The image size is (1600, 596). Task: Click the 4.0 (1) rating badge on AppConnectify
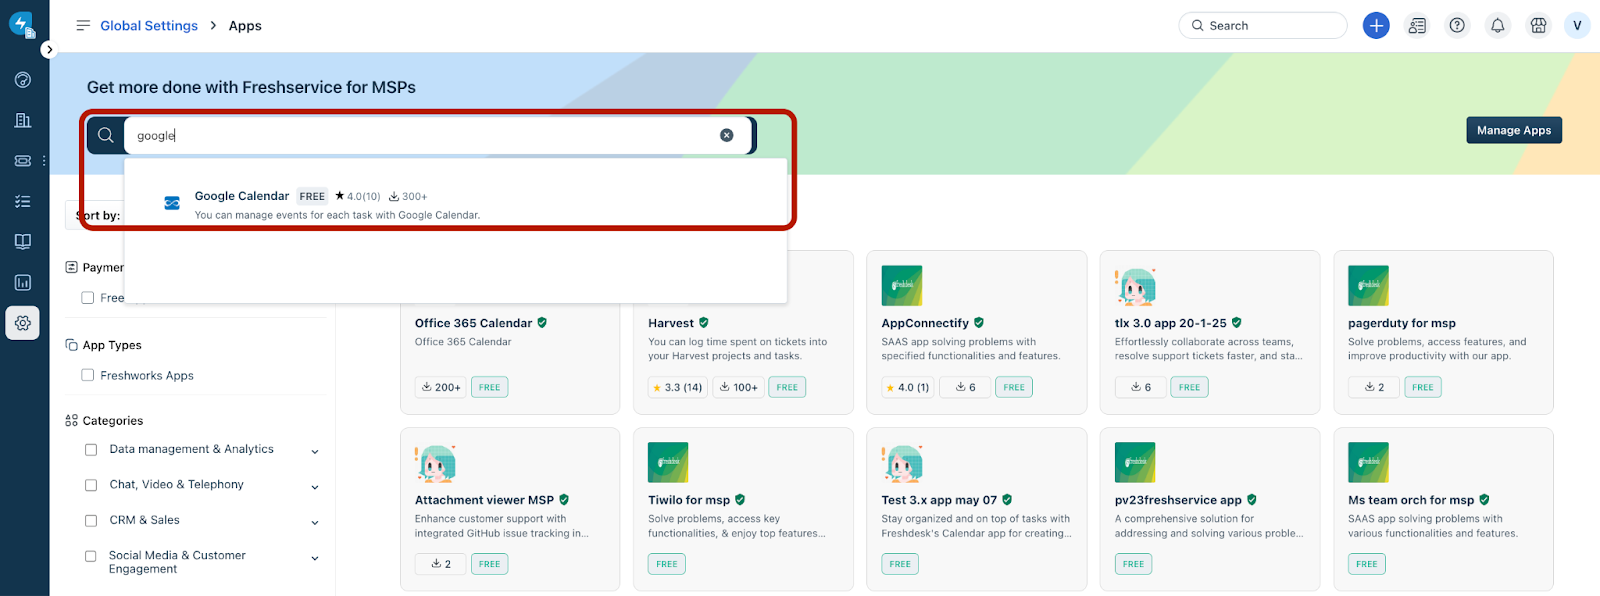(x=908, y=387)
